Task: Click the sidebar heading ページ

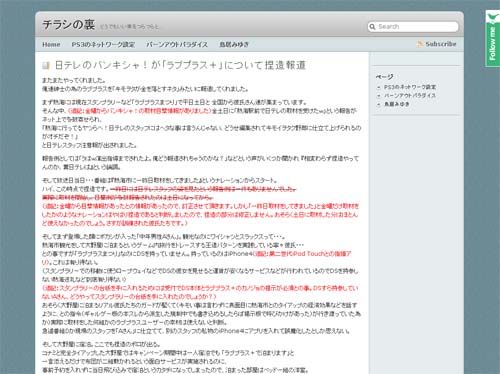Action: pos(384,77)
